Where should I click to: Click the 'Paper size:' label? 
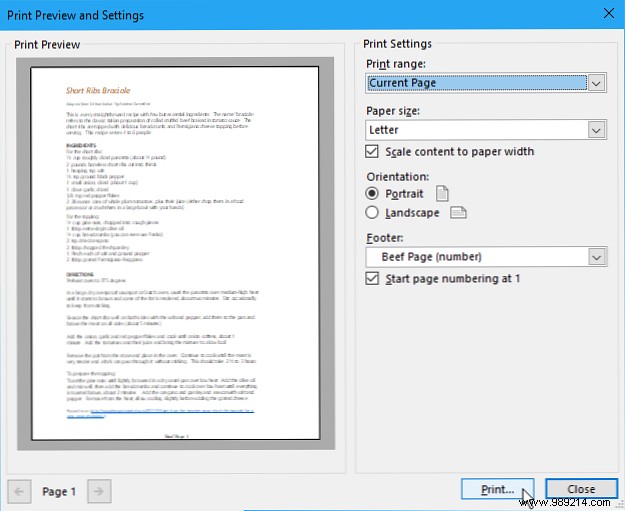pyautogui.click(x=393, y=111)
